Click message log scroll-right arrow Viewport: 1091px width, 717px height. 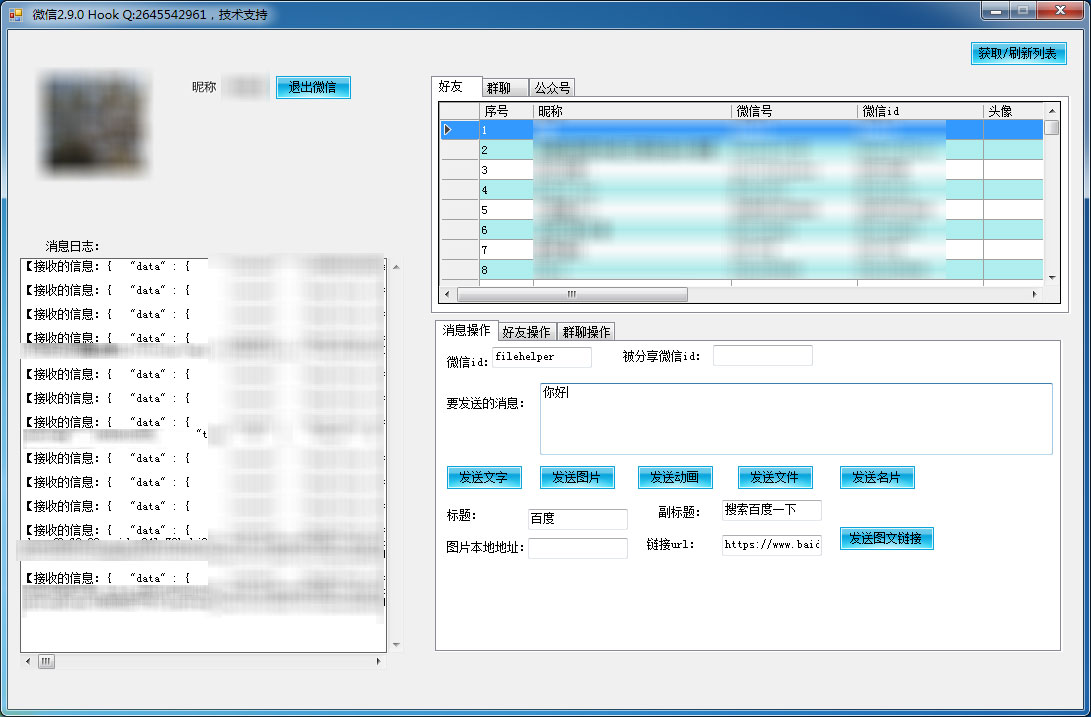[x=378, y=661]
